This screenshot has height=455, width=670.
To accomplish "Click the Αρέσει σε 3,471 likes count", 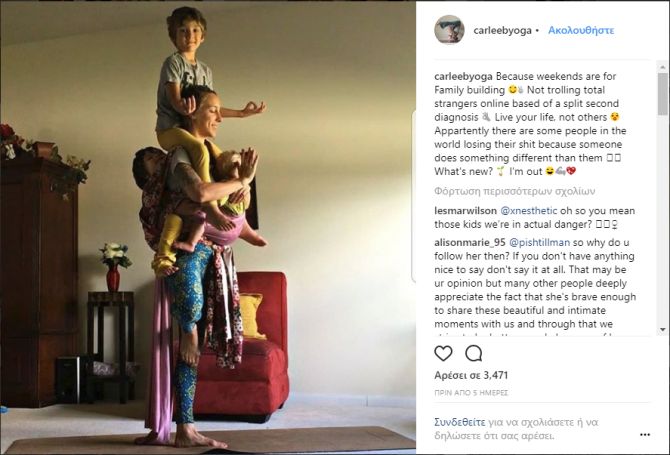I will click(x=471, y=375).
